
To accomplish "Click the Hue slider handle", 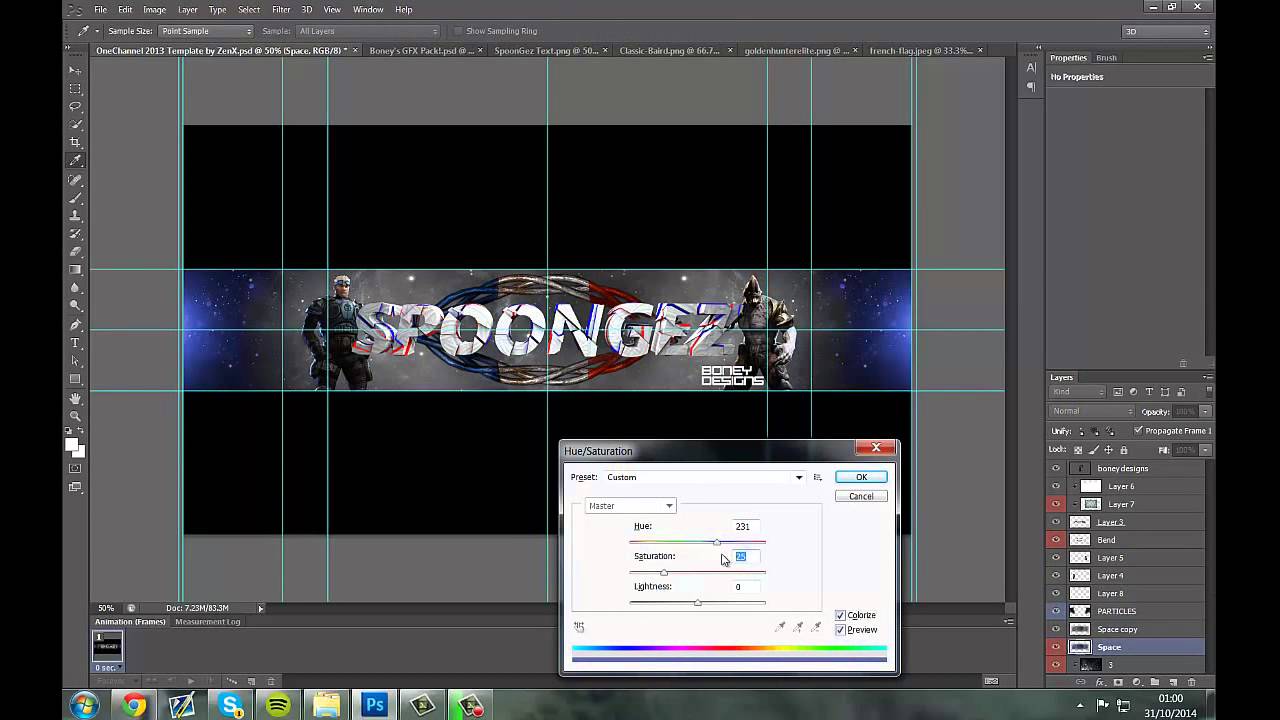I will [717, 543].
